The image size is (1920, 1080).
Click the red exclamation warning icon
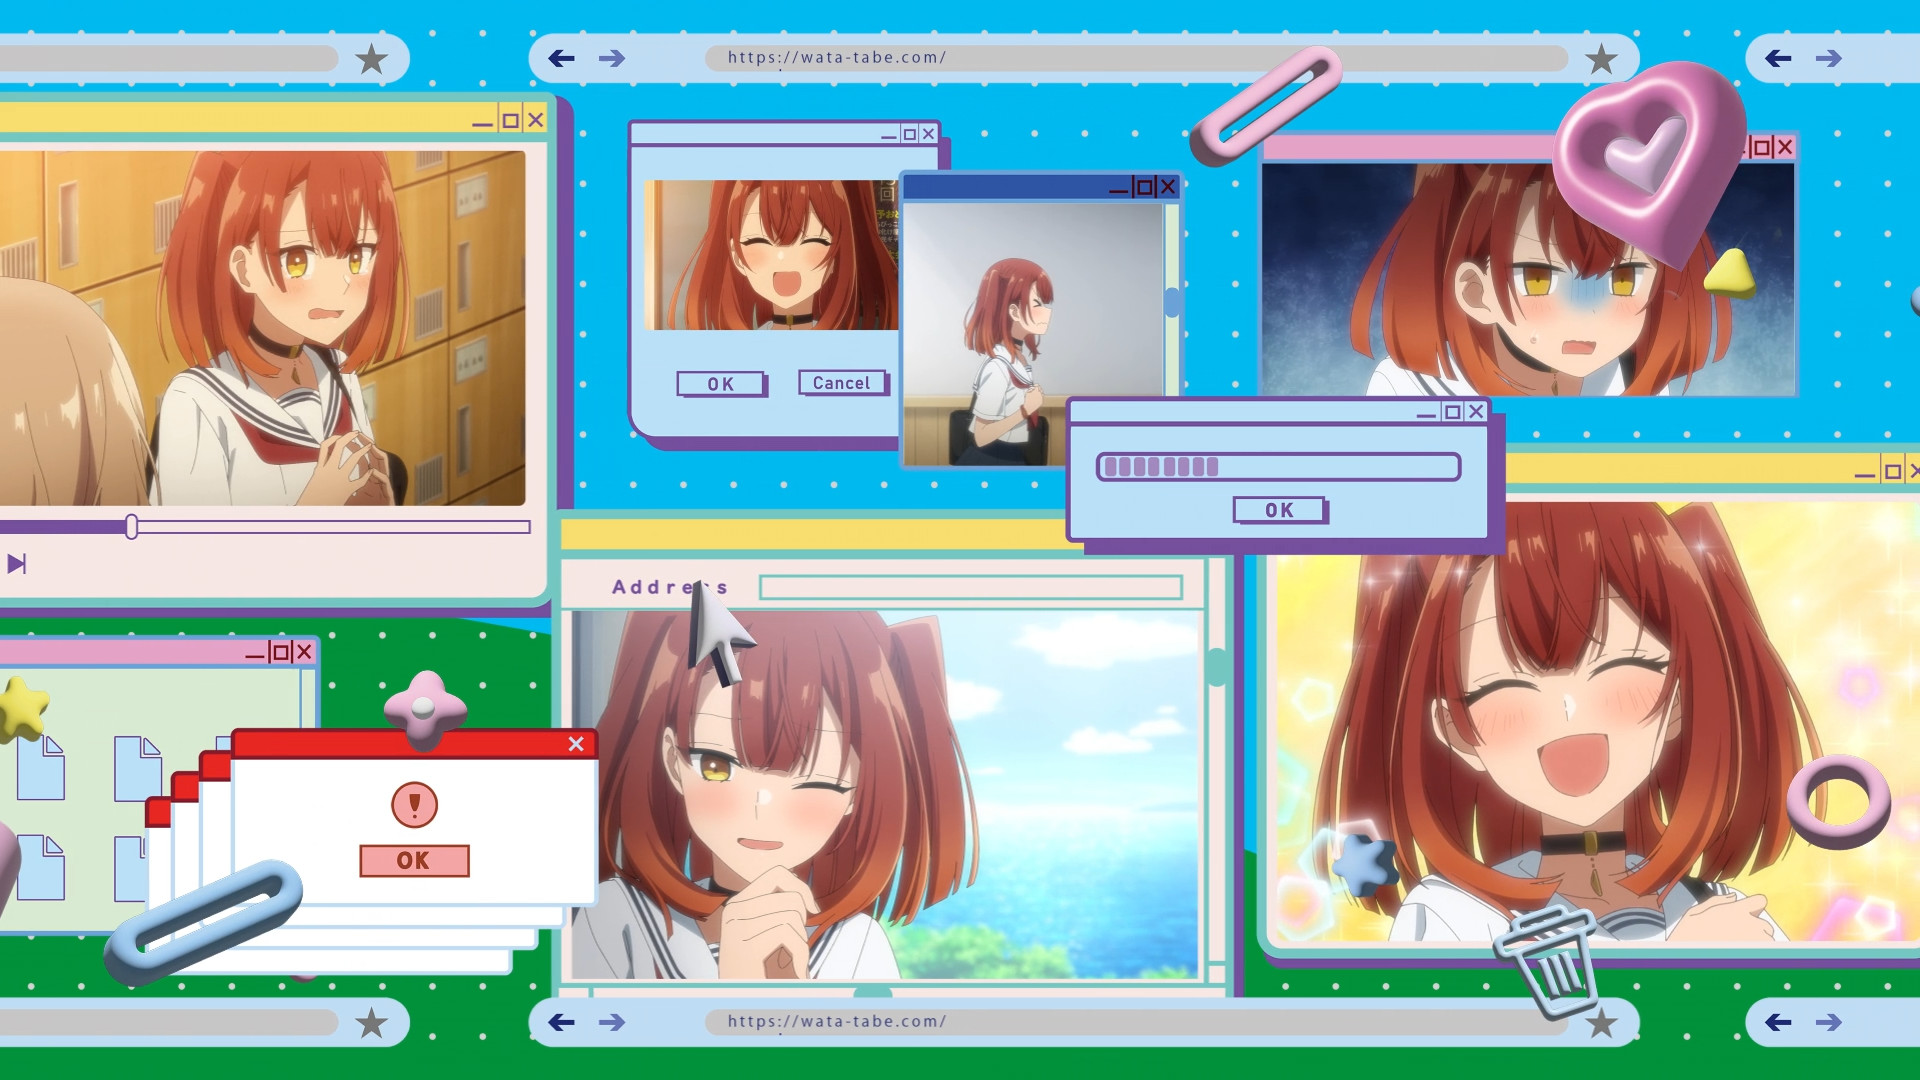point(414,804)
